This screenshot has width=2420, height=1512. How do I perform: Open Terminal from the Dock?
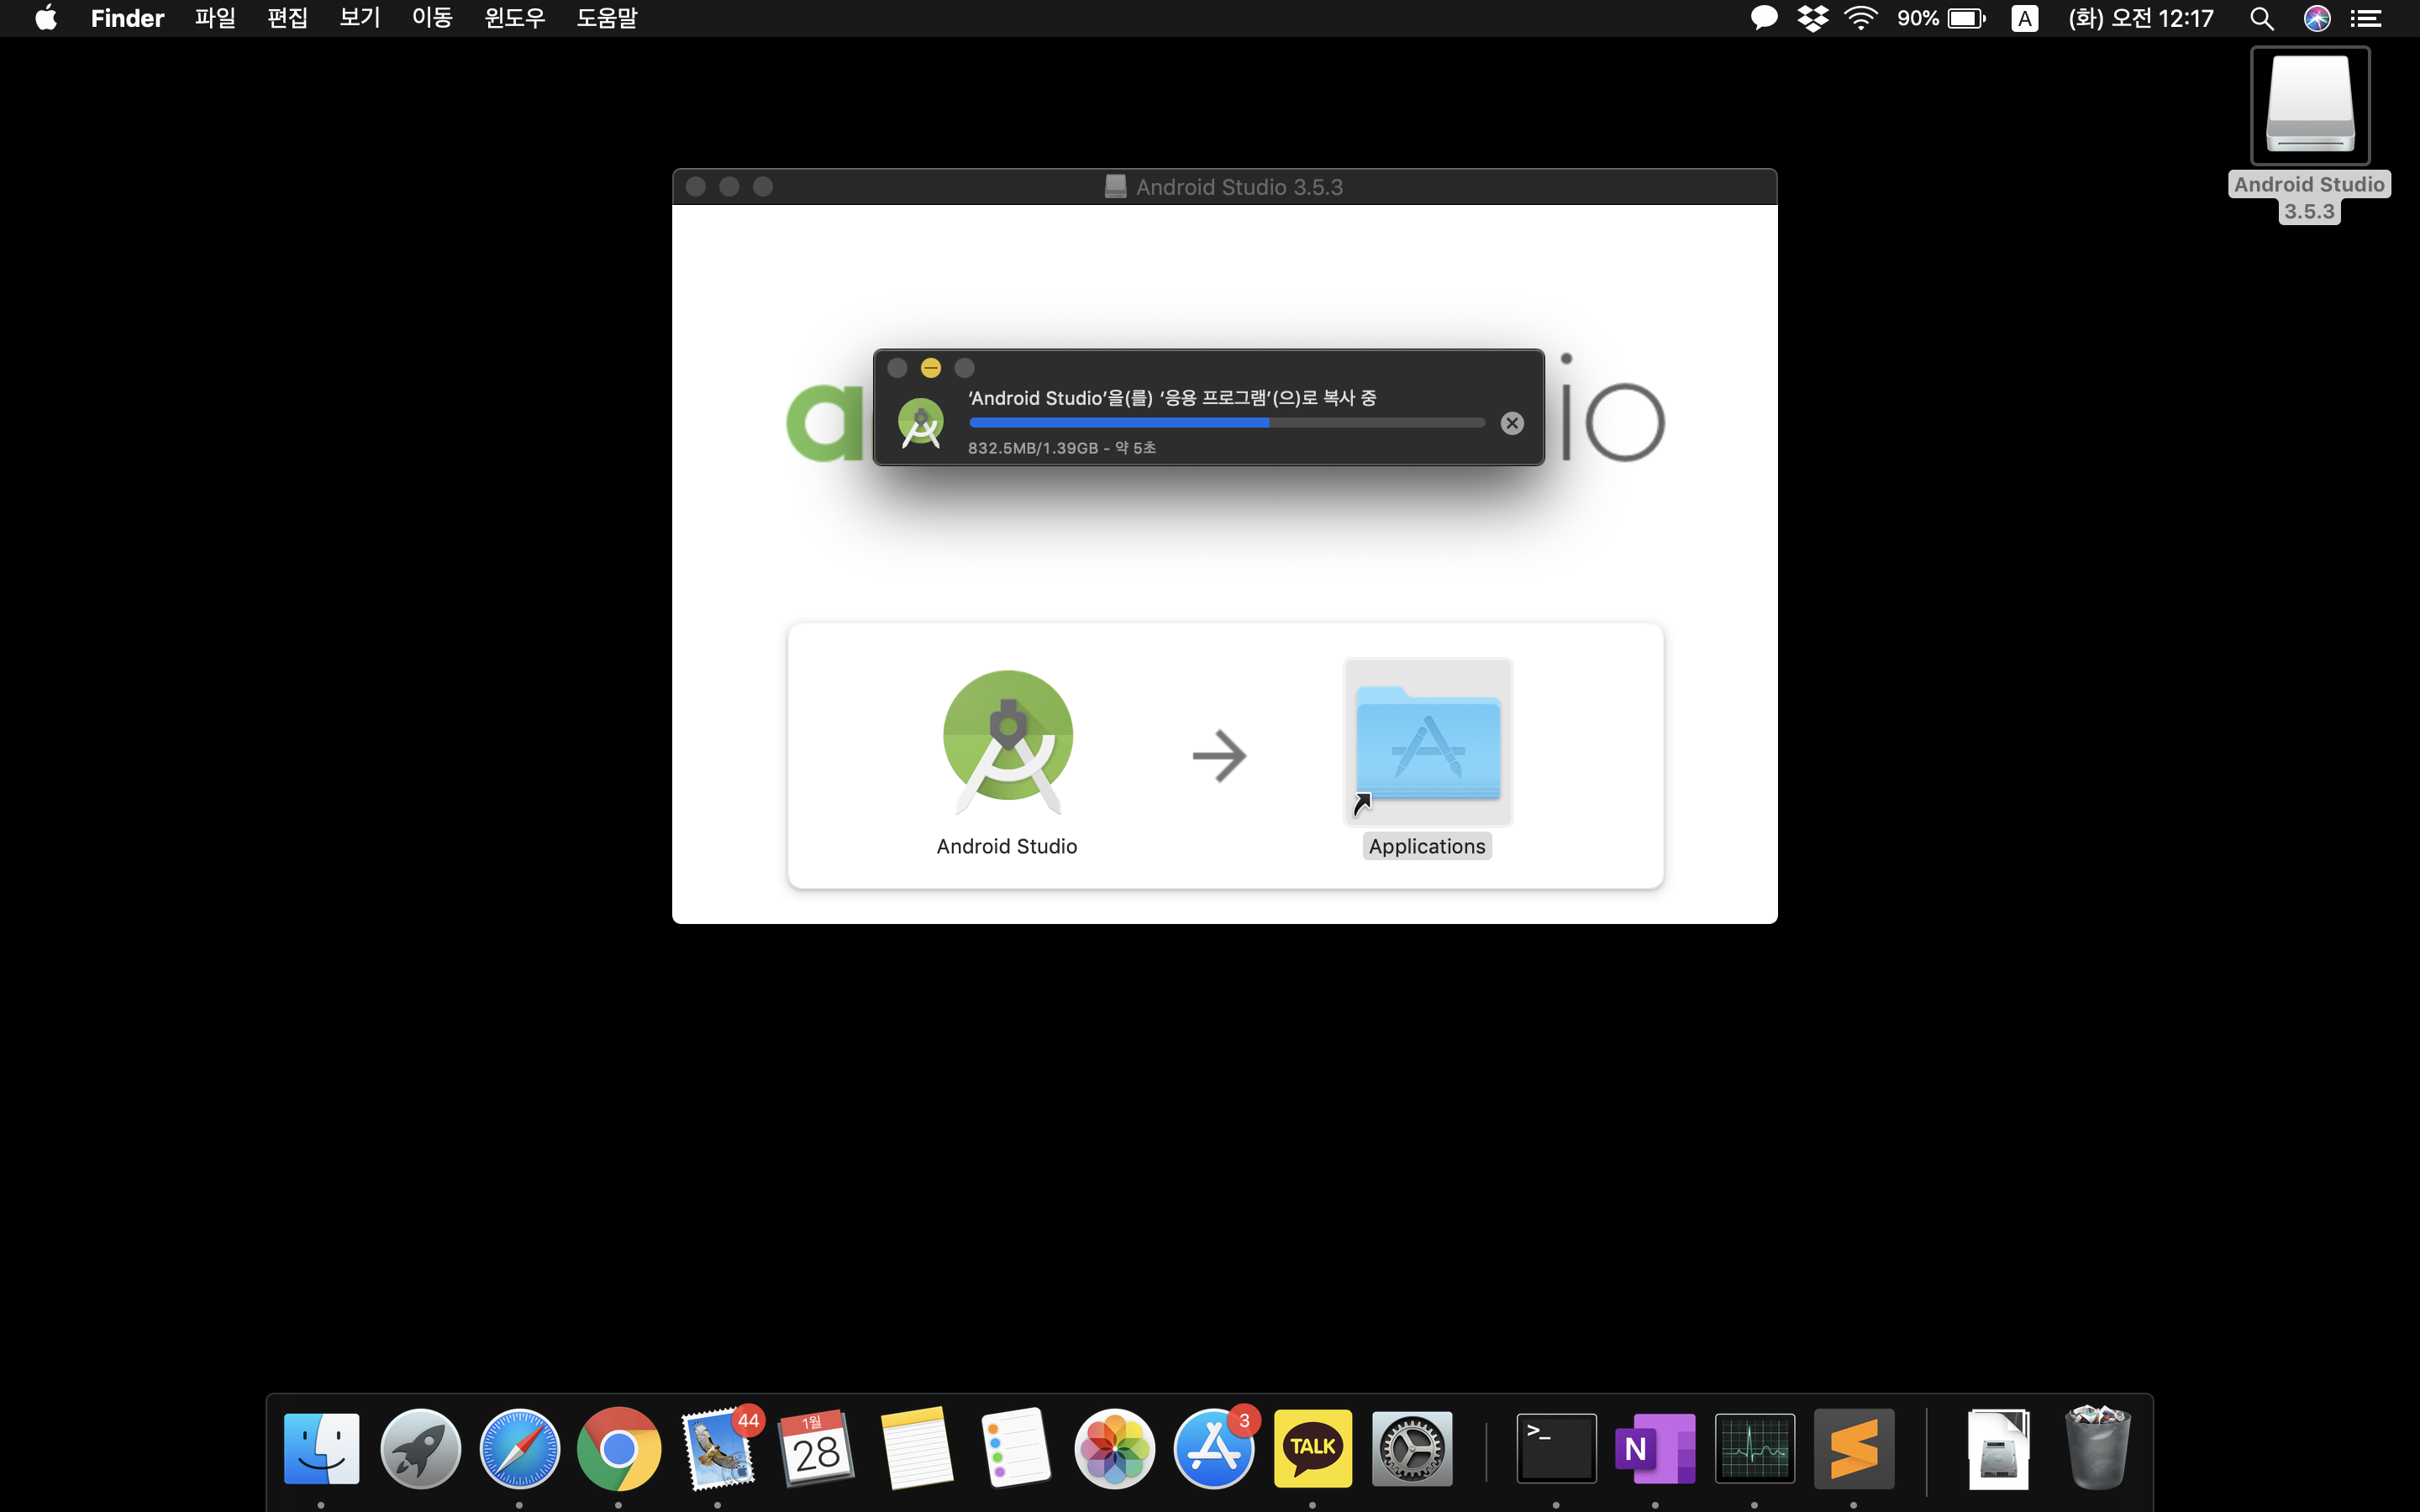[1556, 1448]
